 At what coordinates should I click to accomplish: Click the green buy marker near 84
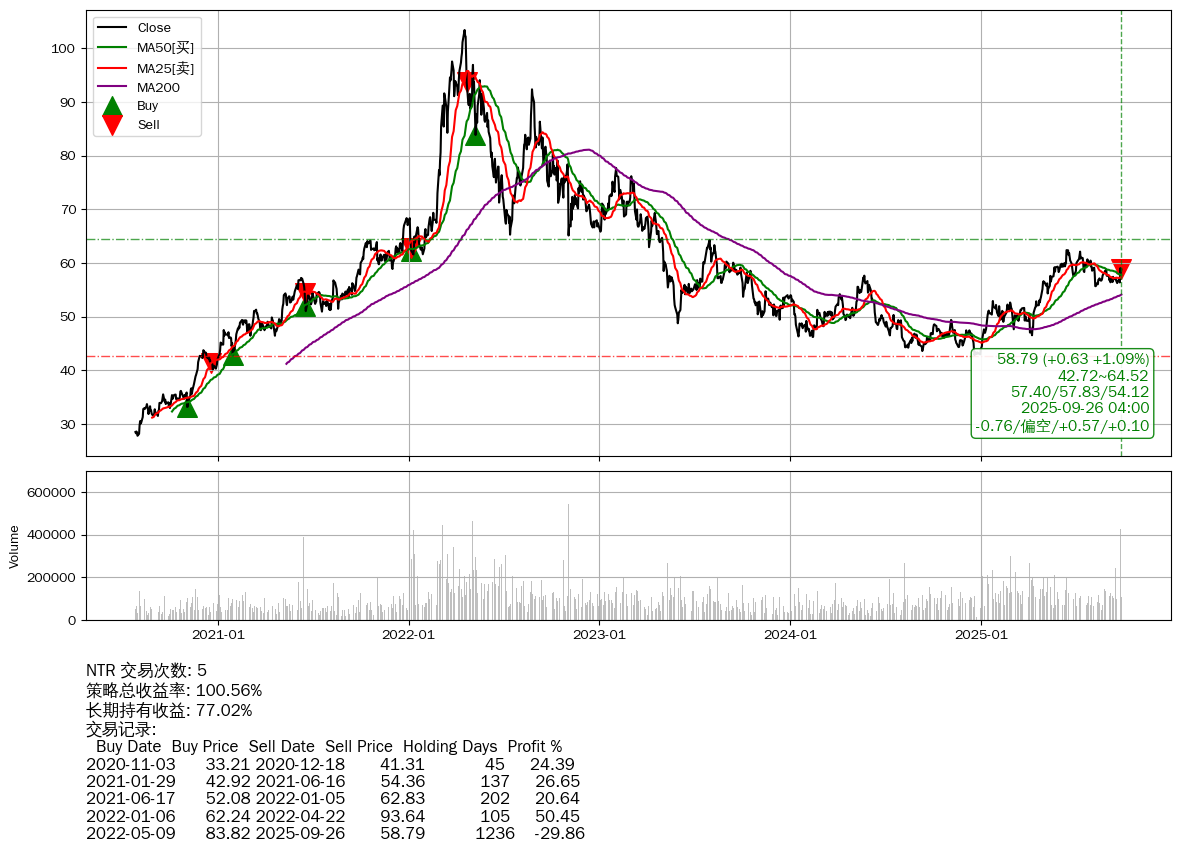click(x=475, y=135)
